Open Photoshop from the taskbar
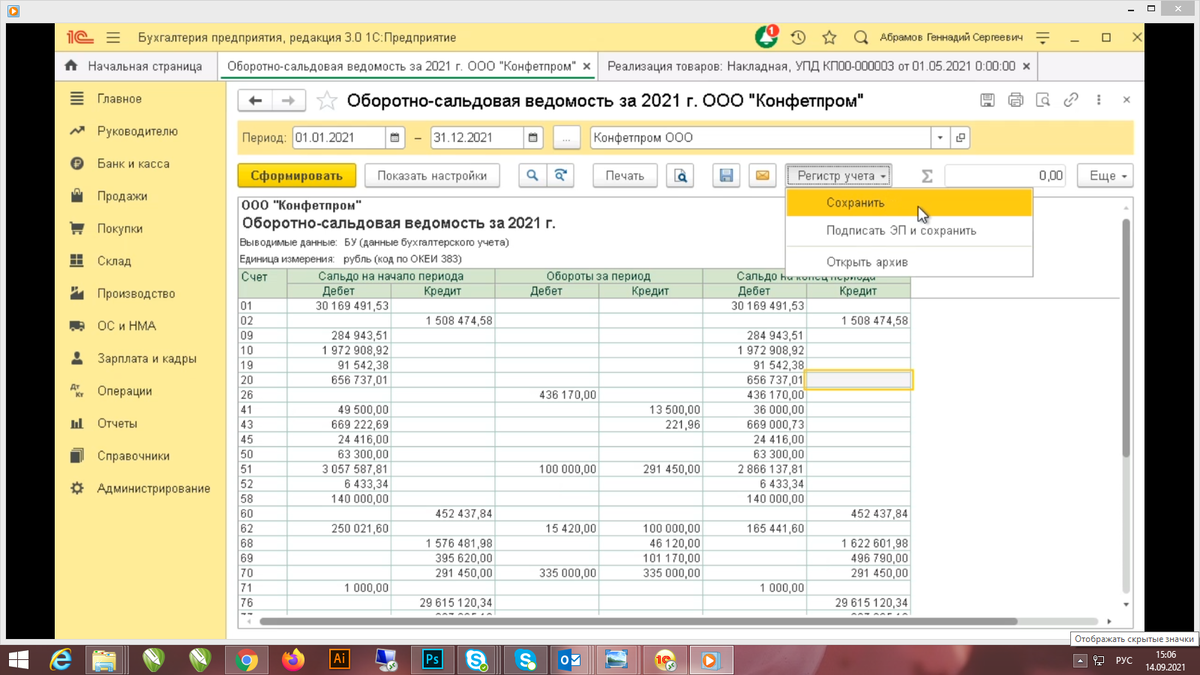 tap(433, 660)
